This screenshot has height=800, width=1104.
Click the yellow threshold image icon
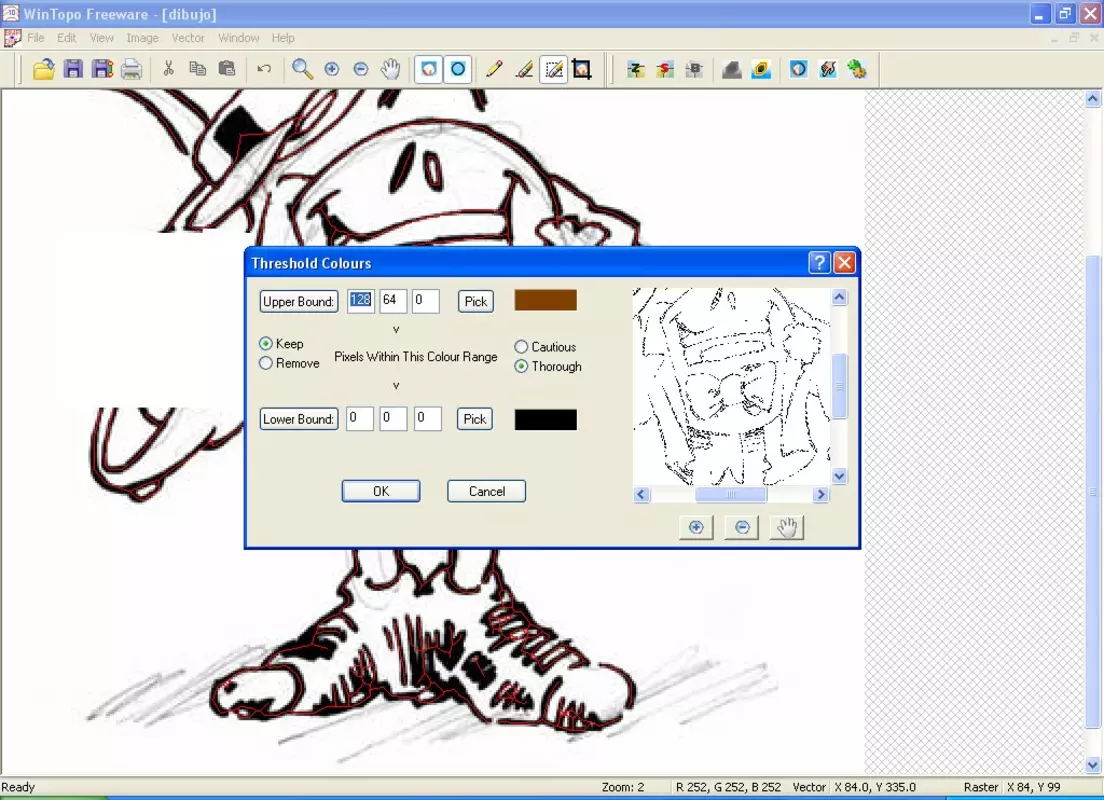coord(761,69)
